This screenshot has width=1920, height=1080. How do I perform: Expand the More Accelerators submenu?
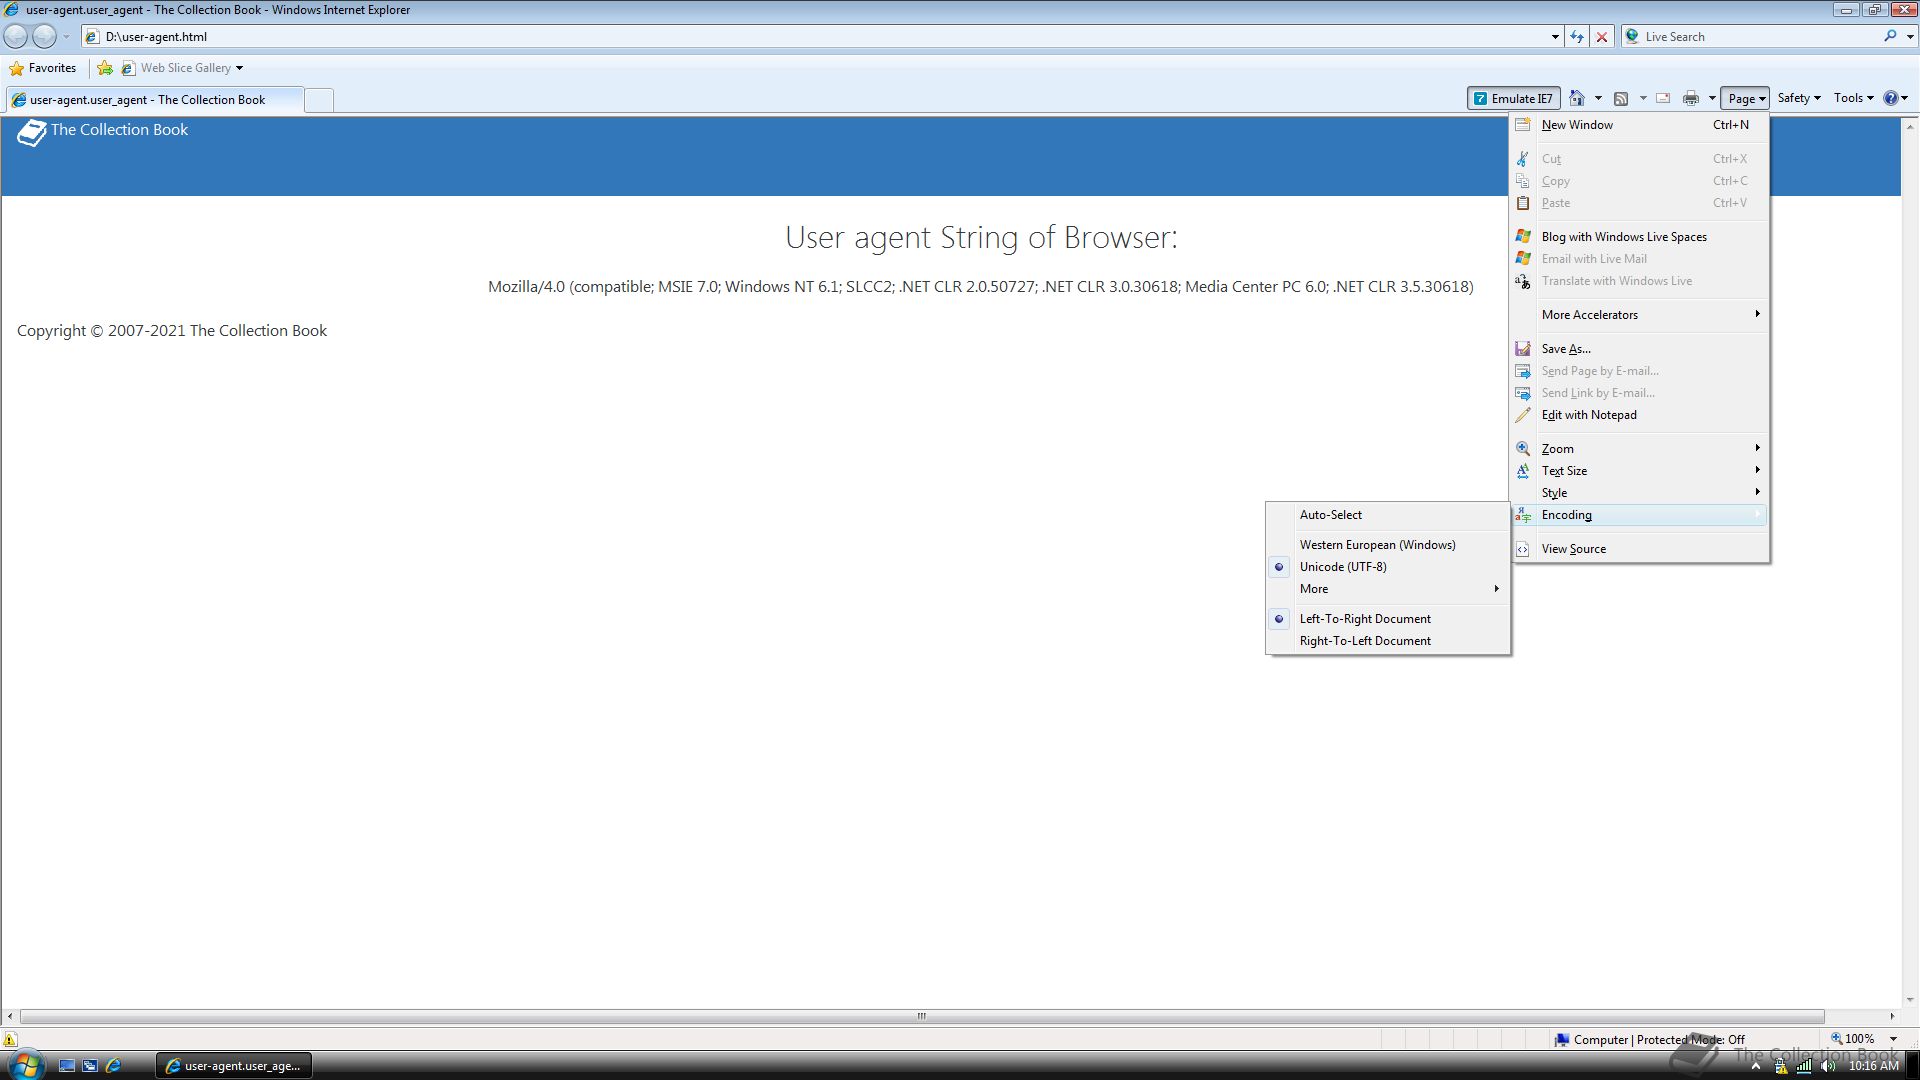[x=1639, y=315]
